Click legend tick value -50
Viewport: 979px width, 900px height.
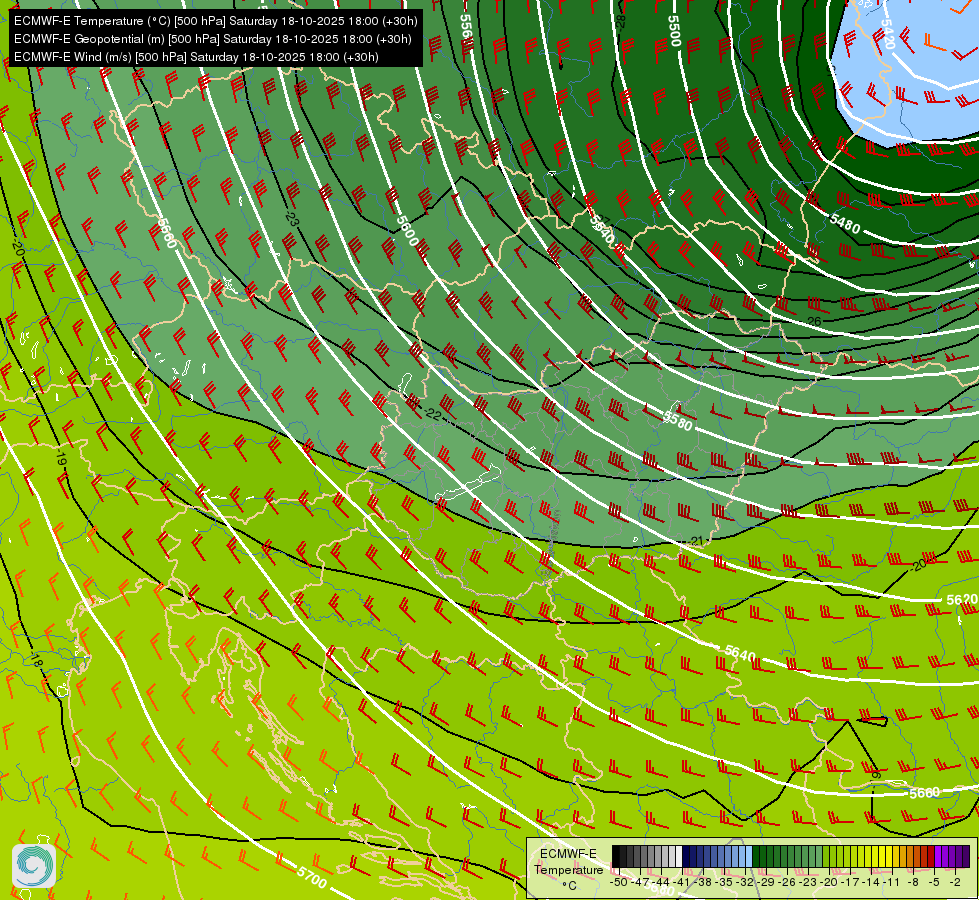point(619,883)
